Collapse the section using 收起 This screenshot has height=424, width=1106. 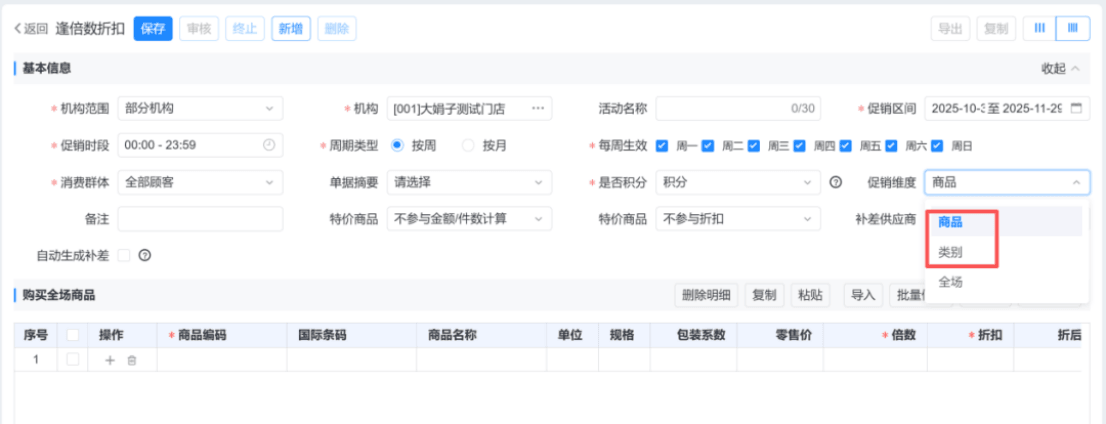coord(1060,68)
